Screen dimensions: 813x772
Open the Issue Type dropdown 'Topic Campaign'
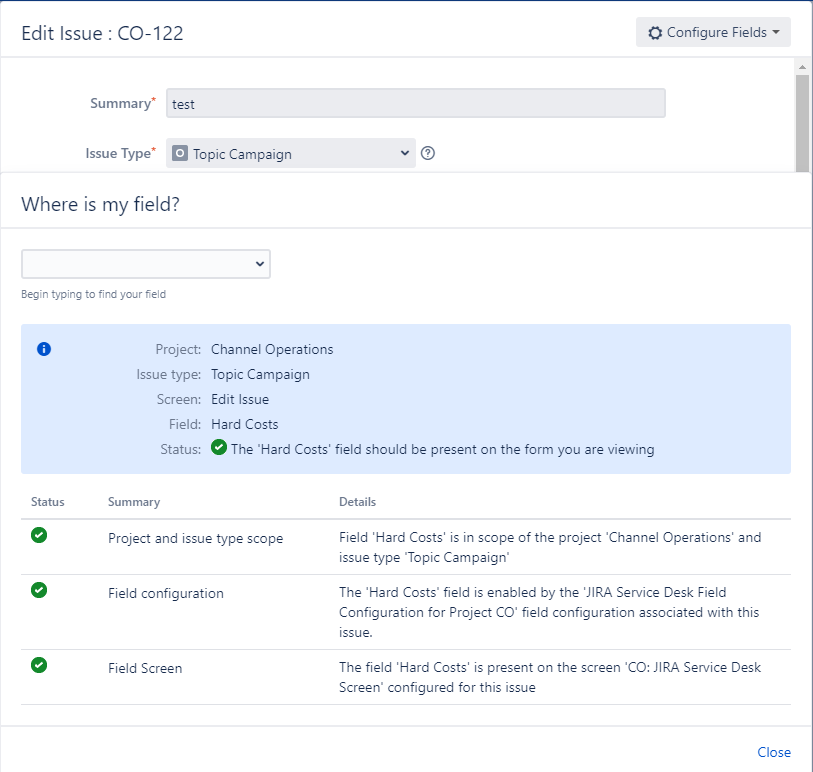pos(290,153)
